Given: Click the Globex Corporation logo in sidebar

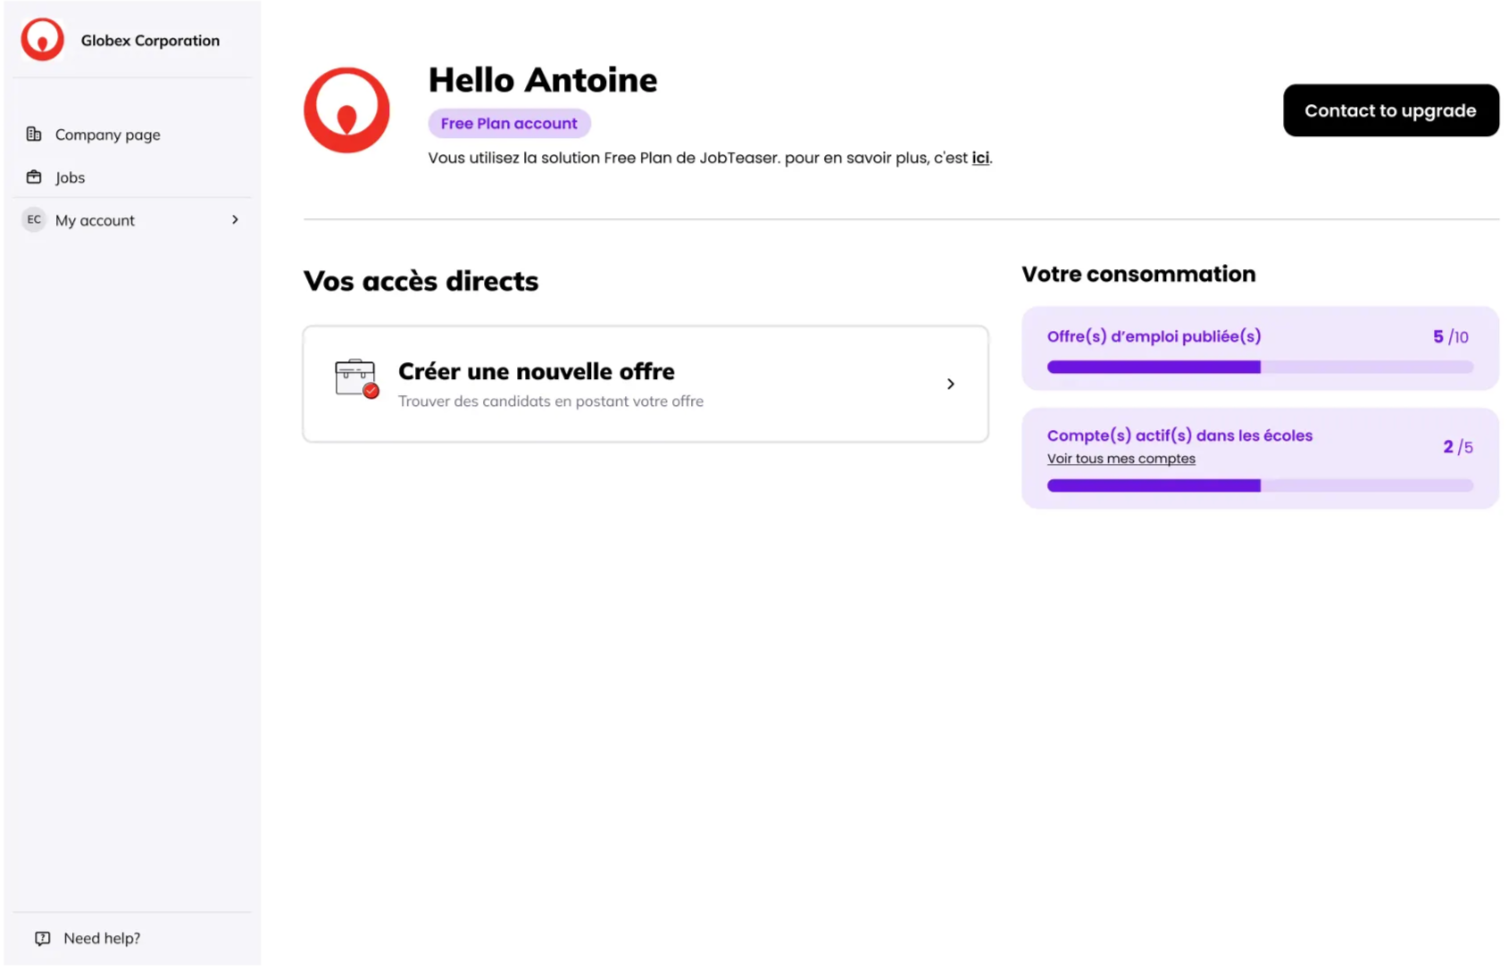Looking at the screenshot, I should (42, 40).
